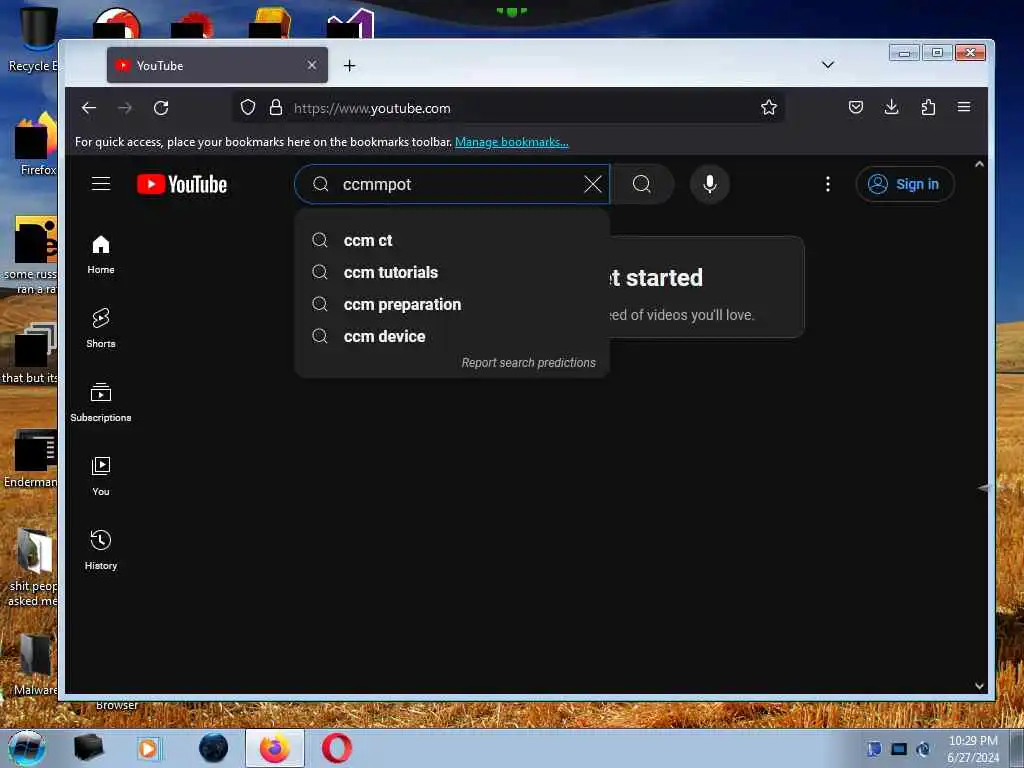Choose the 'ccm tutorials' suggestion
The width and height of the screenshot is (1024, 768).
tap(452, 272)
